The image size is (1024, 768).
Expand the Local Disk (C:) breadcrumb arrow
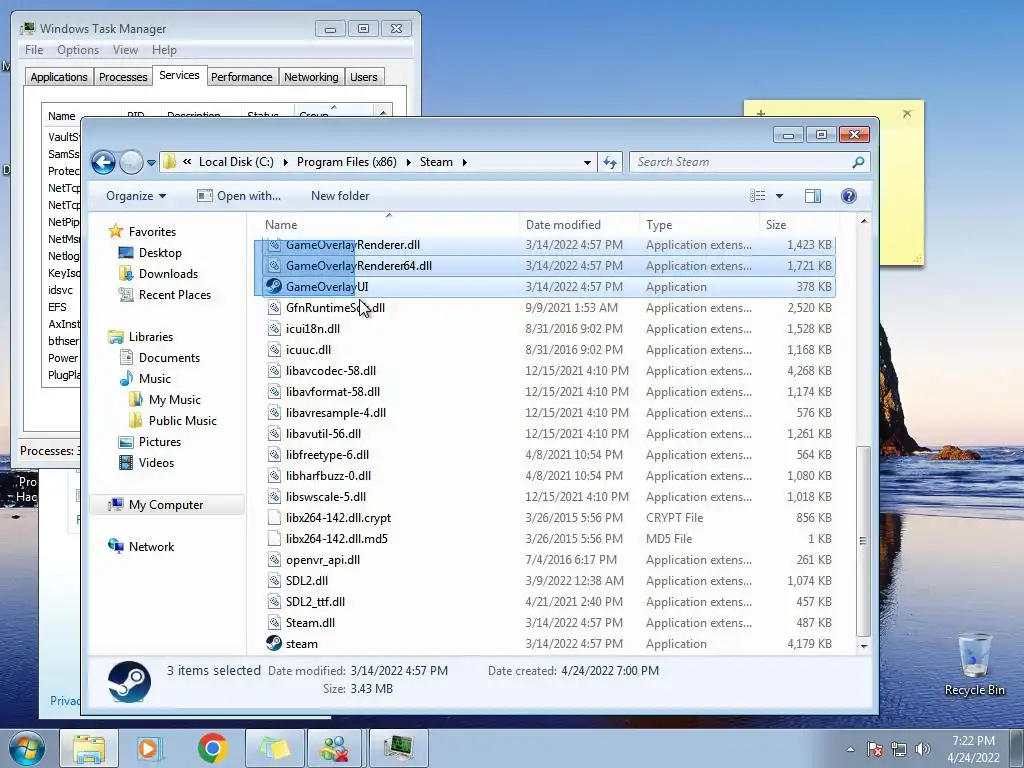[x=285, y=162]
